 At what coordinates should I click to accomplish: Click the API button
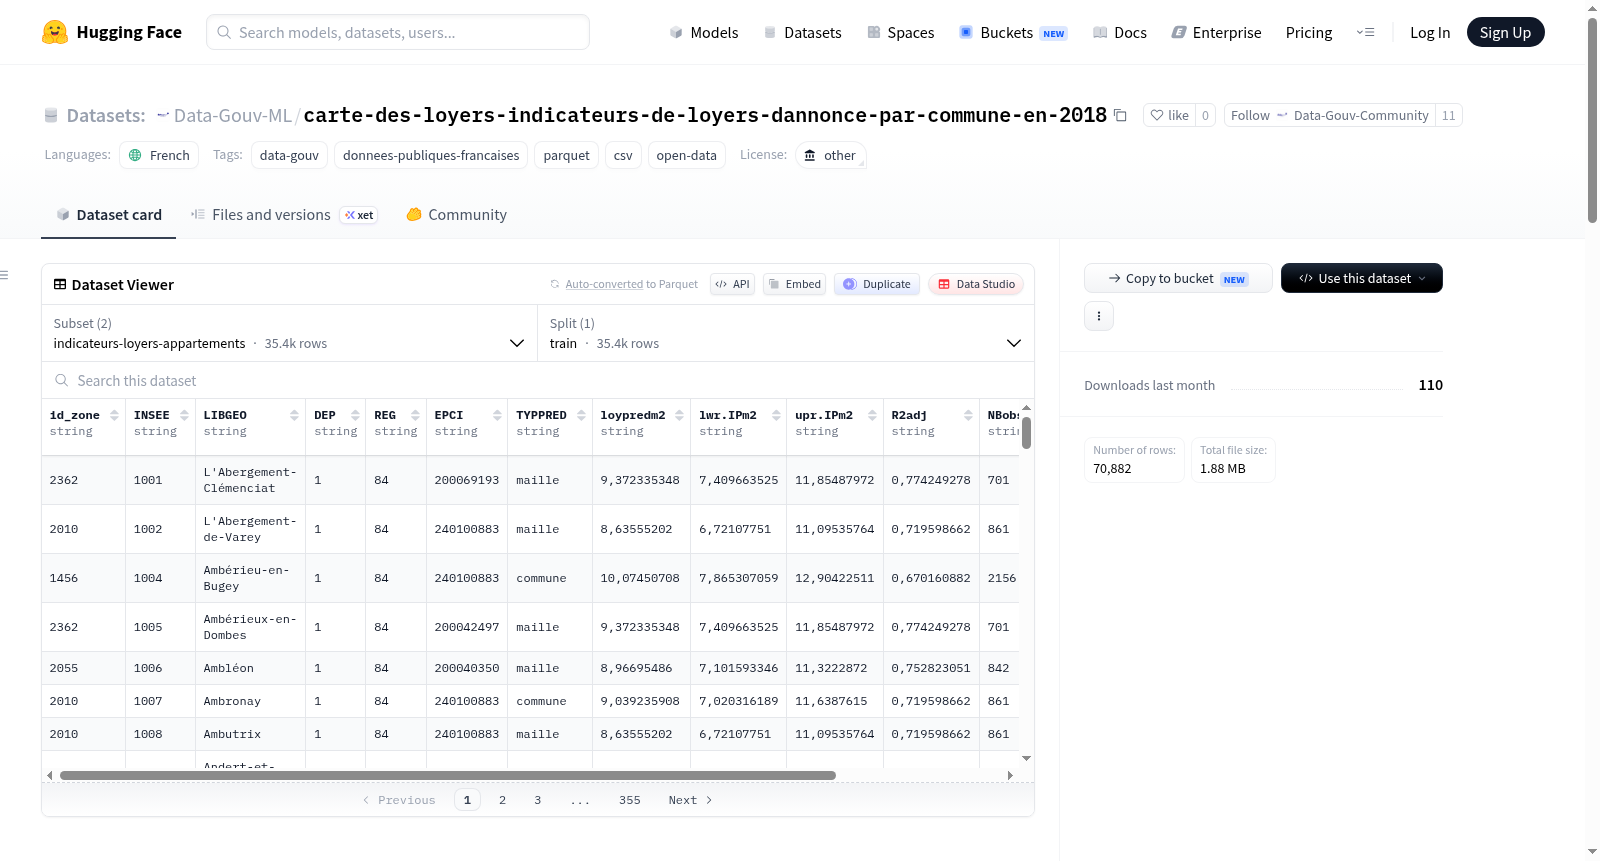(x=732, y=284)
